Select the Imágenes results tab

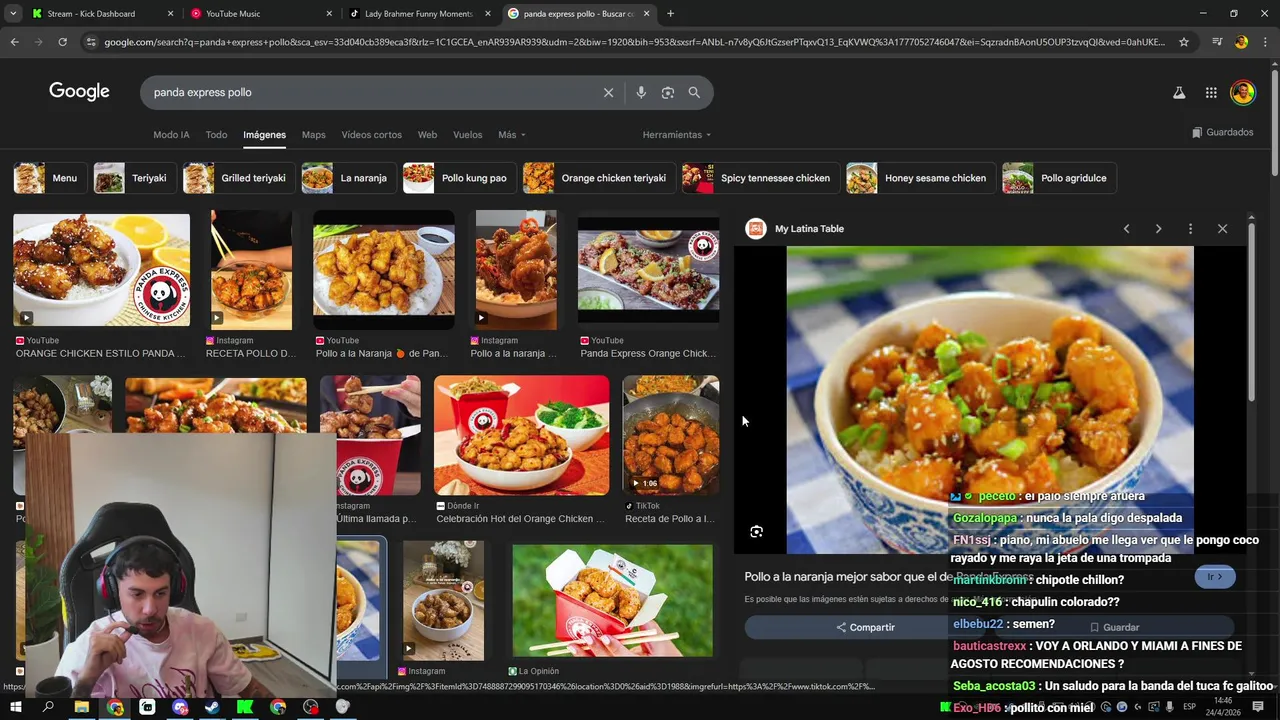(264, 135)
